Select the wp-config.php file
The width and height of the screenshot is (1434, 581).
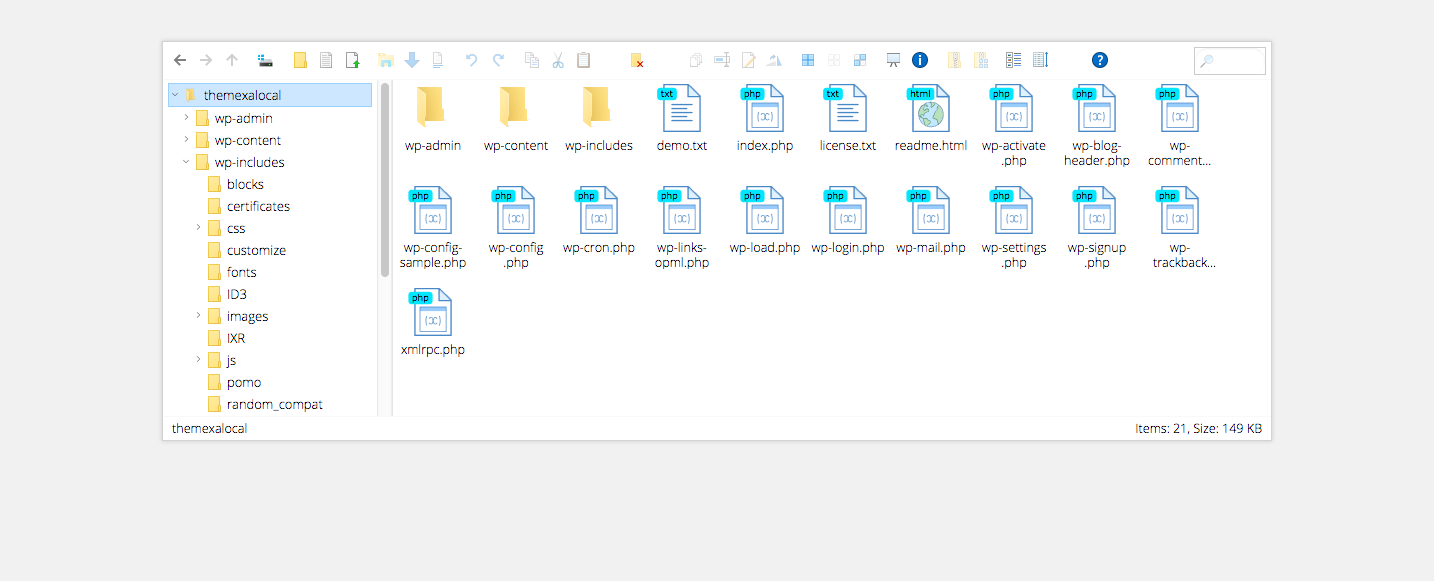(515, 227)
